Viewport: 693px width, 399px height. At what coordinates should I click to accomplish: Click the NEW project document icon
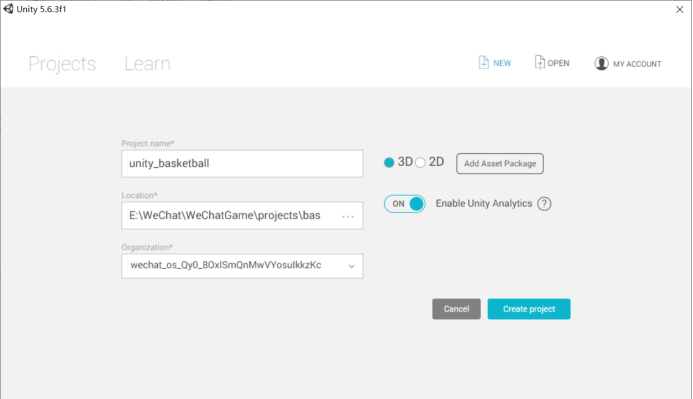tap(484, 63)
